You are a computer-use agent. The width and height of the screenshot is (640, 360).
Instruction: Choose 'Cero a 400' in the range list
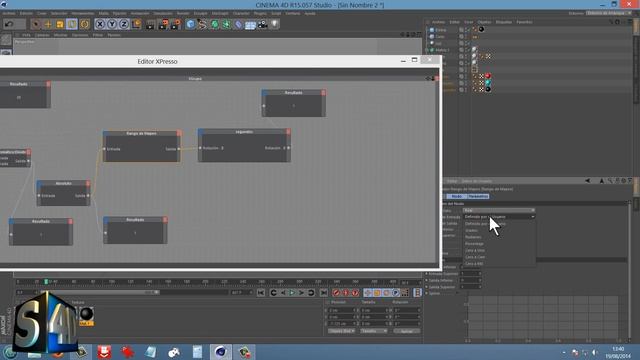point(474,264)
